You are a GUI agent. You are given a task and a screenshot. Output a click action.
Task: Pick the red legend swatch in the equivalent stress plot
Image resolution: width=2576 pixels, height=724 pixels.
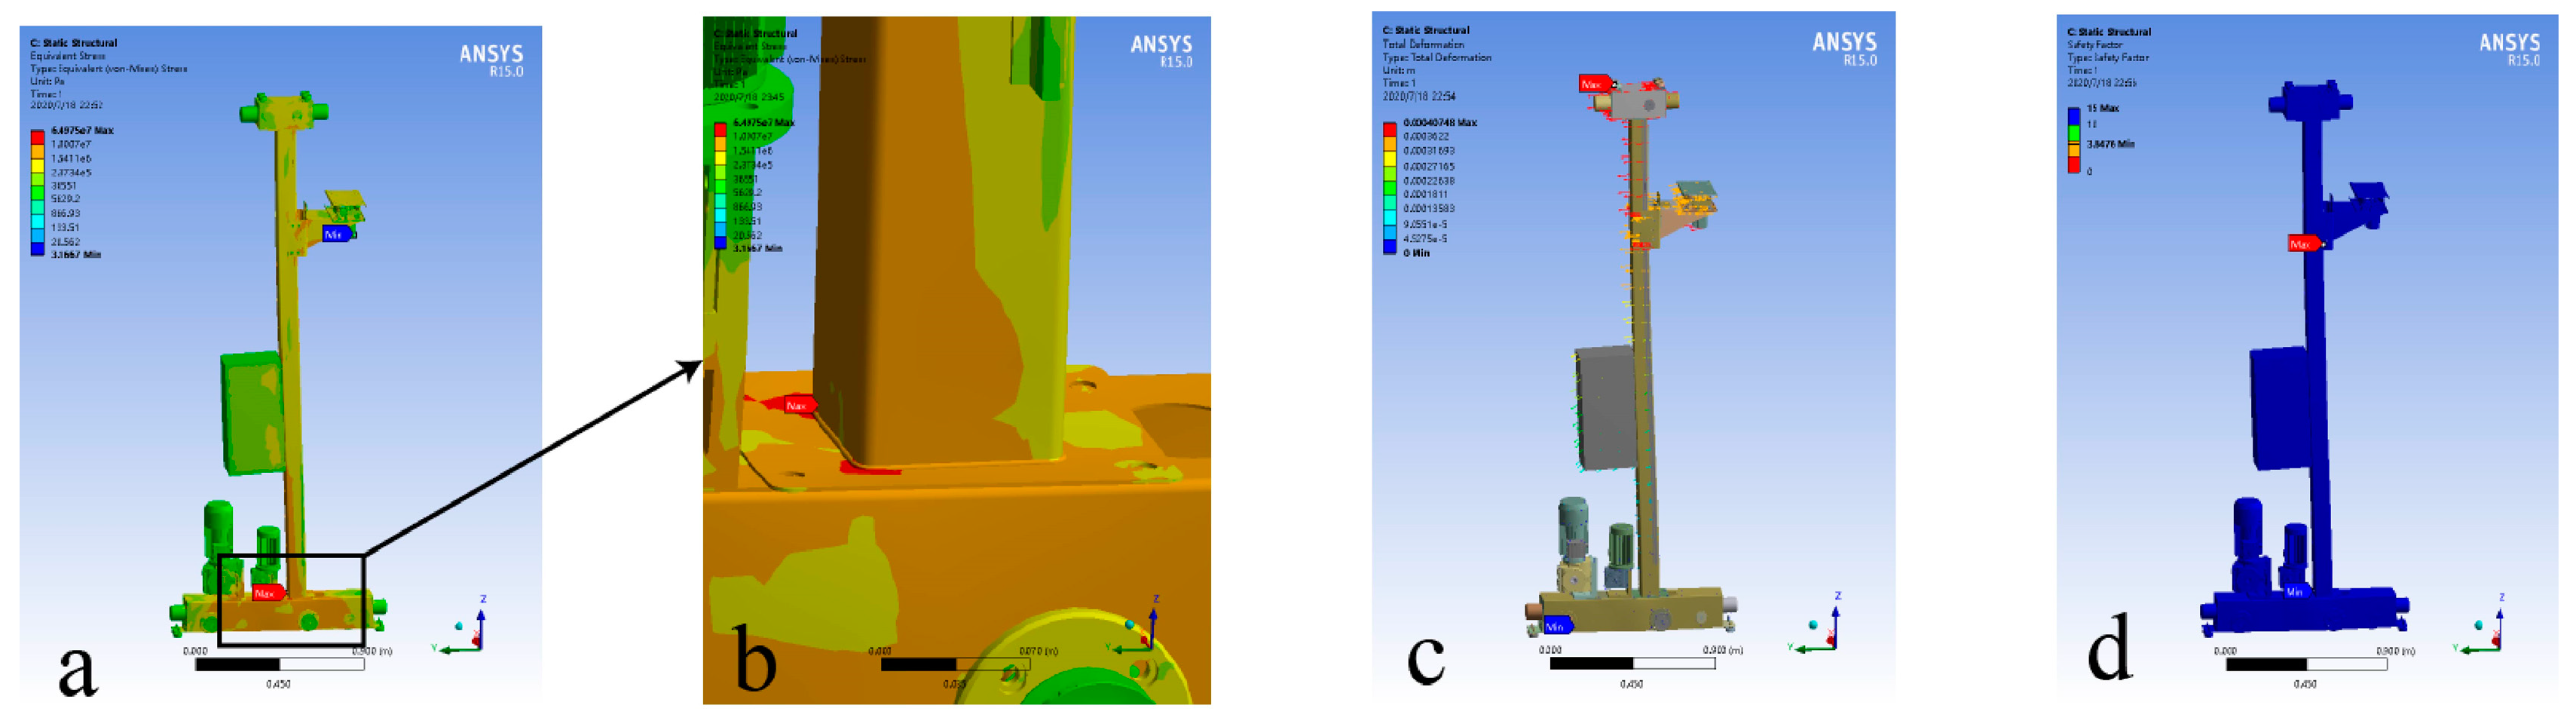(37, 137)
